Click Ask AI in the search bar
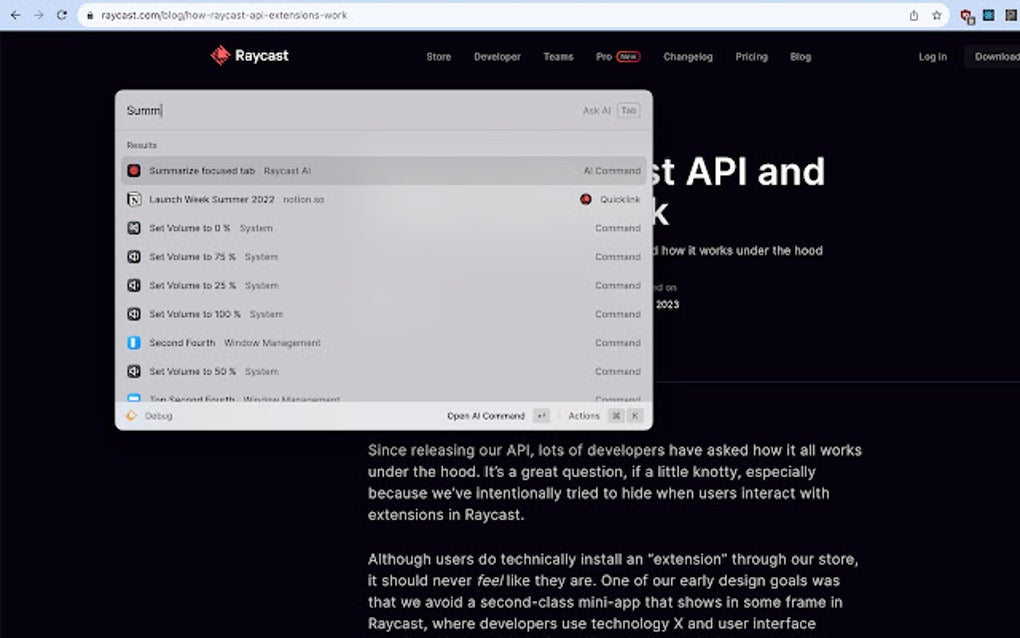 [597, 111]
